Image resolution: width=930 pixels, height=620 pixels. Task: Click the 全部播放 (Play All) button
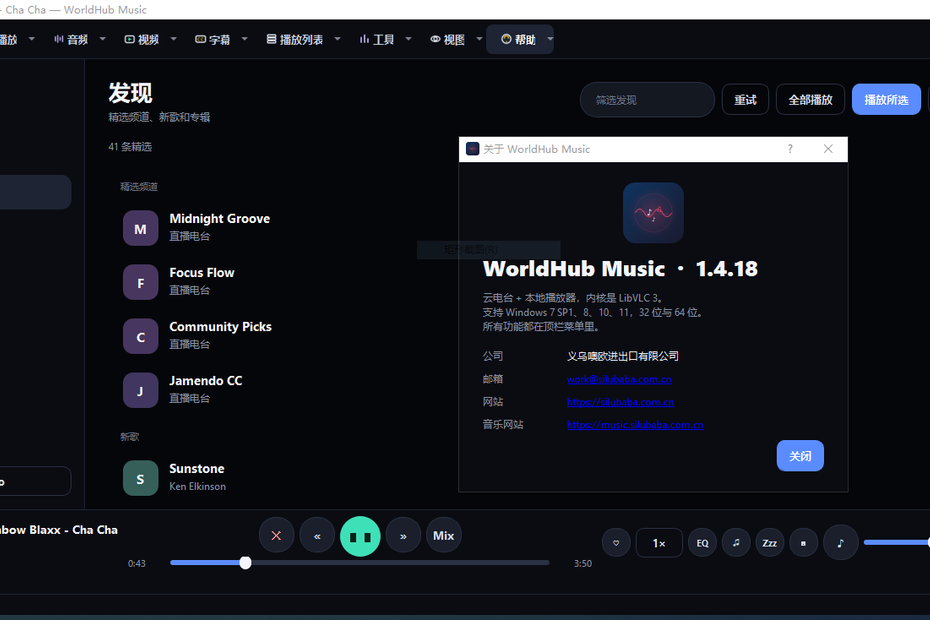point(810,100)
